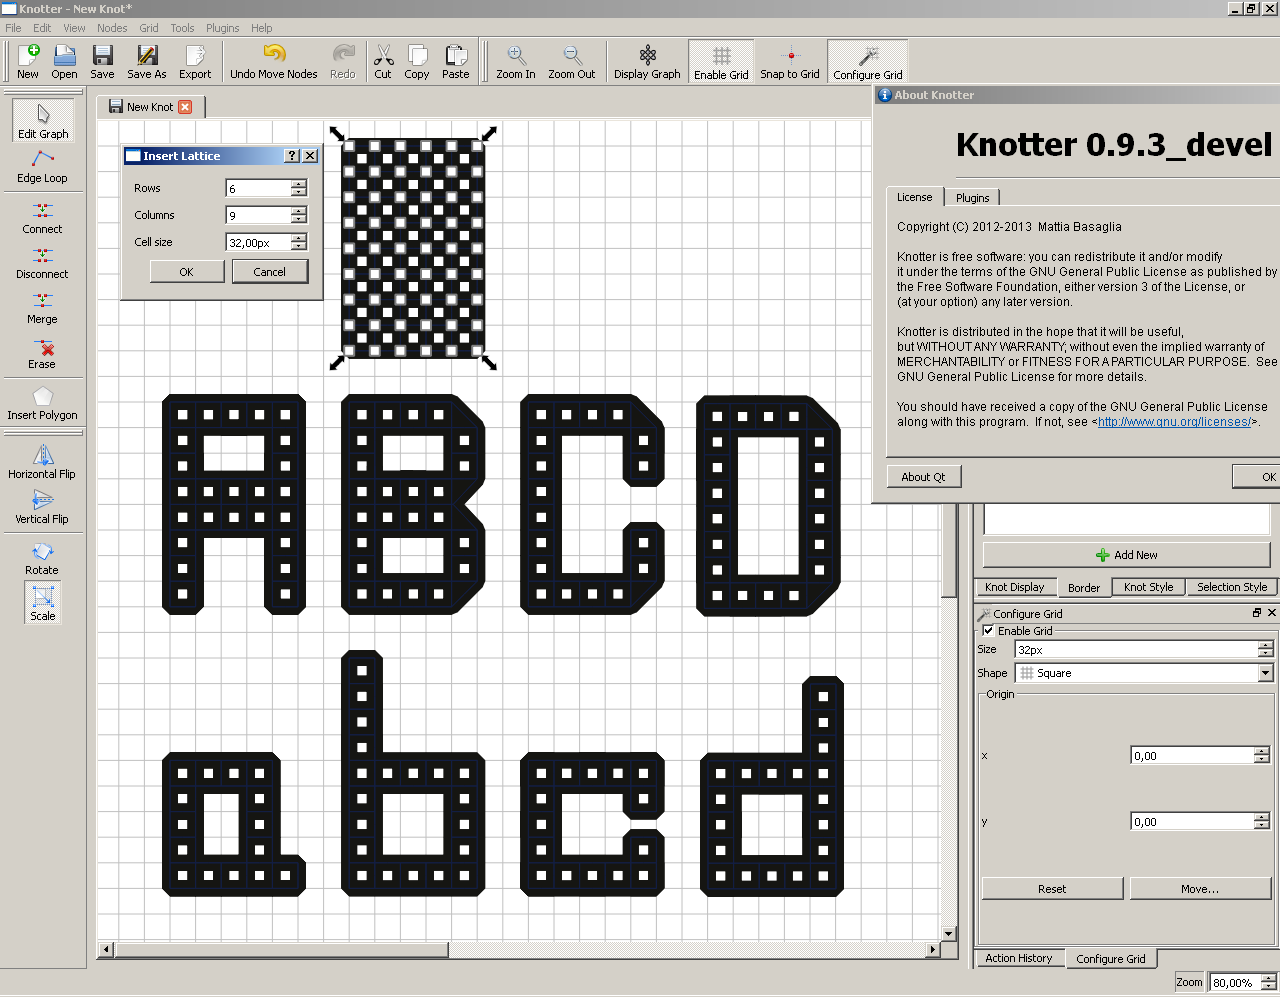Open the Nodes menu

pos(112,28)
